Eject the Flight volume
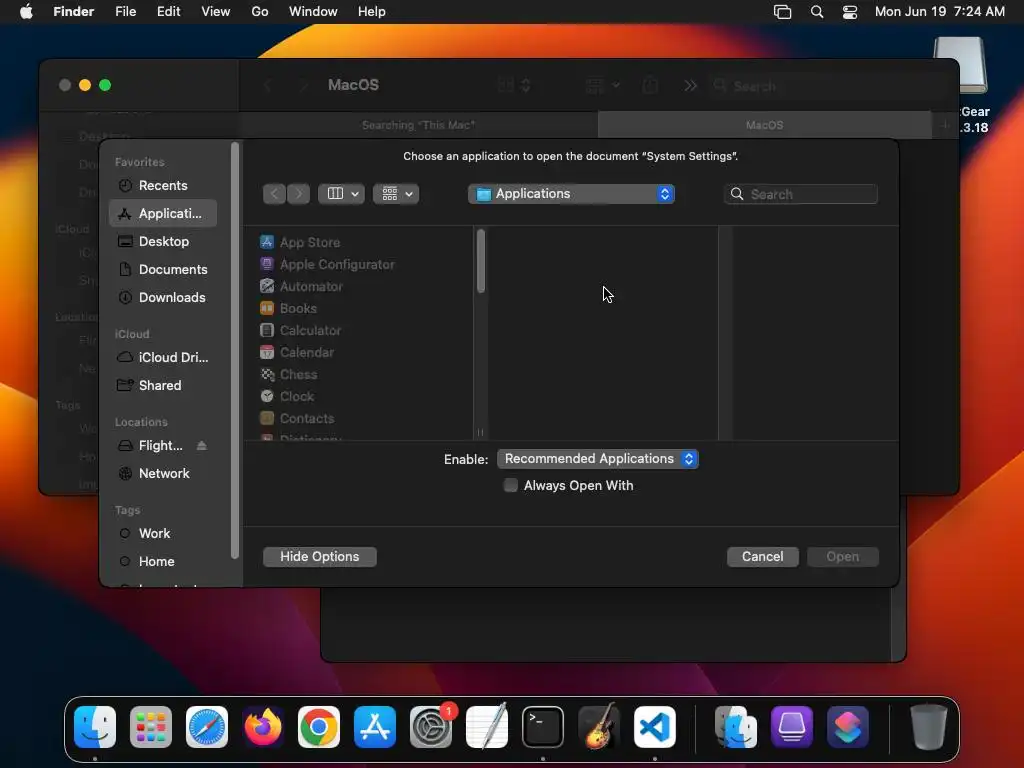1024x768 pixels. [202, 445]
